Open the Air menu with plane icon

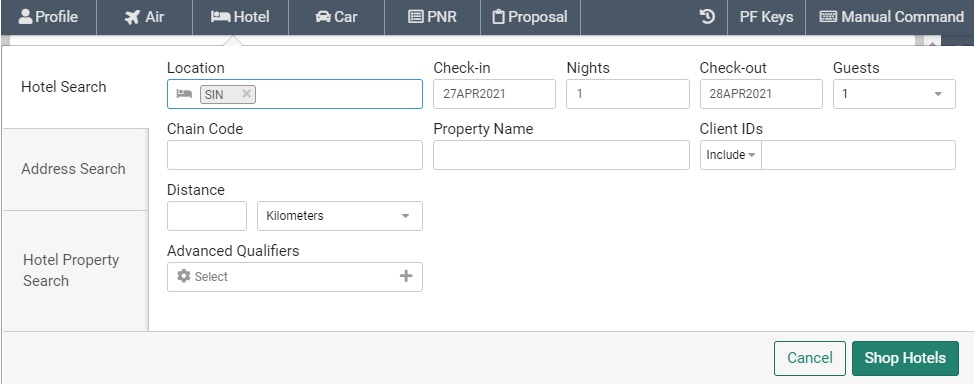(x=144, y=17)
